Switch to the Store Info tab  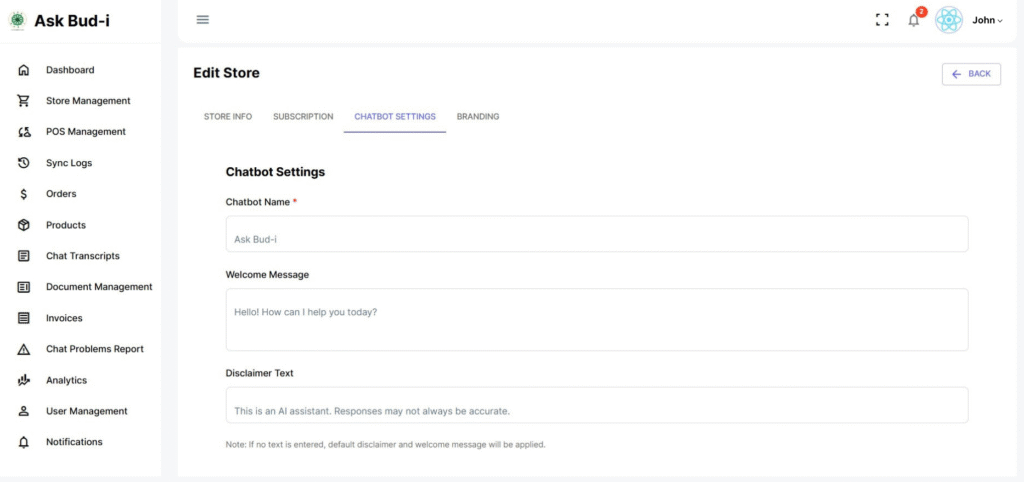coord(228,117)
